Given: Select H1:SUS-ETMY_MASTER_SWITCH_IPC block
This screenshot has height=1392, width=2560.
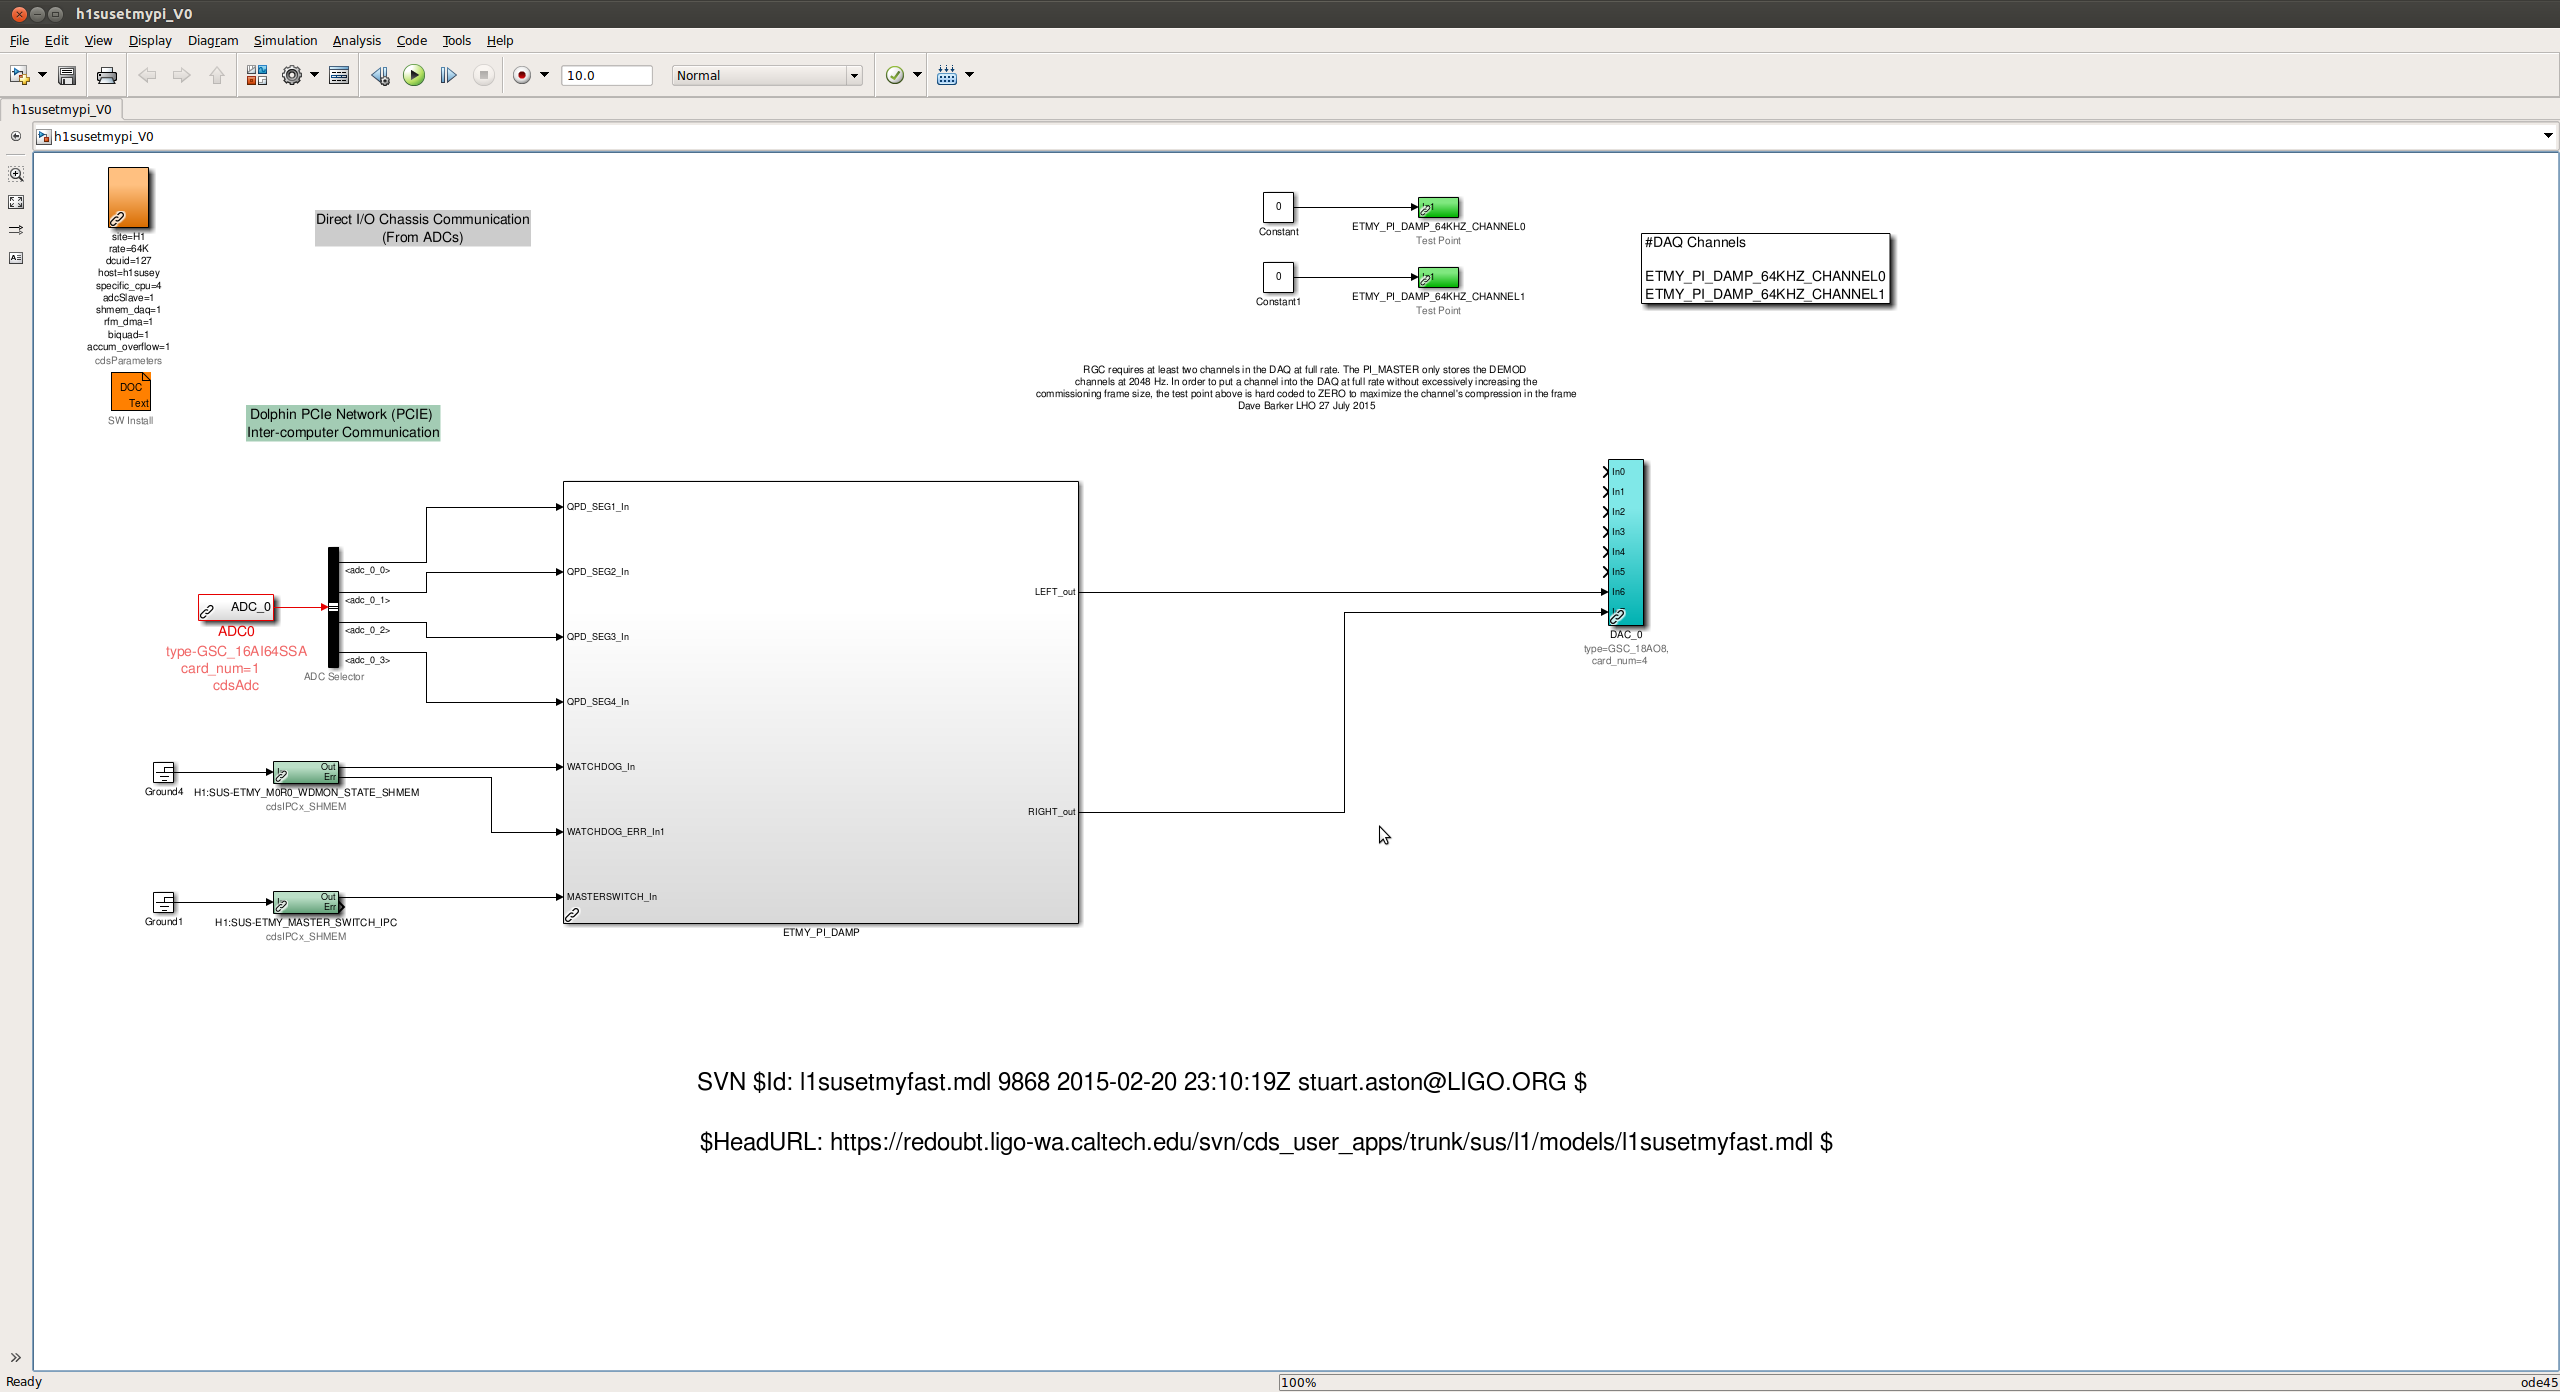Looking at the screenshot, I should 306,902.
